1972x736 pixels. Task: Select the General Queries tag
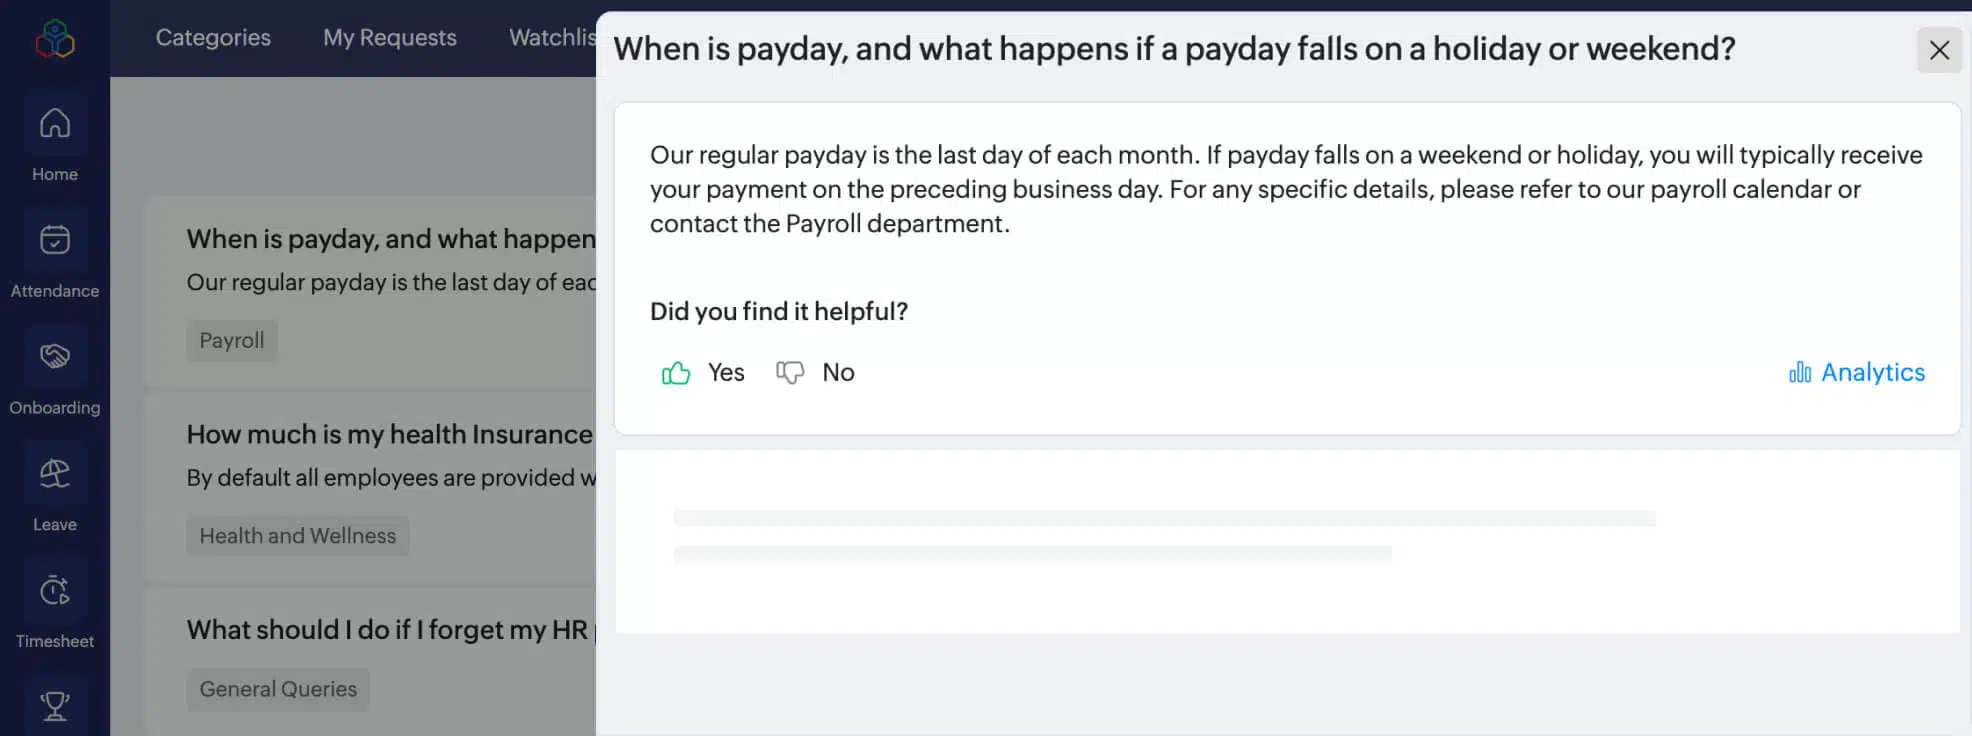pyautogui.click(x=278, y=689)
